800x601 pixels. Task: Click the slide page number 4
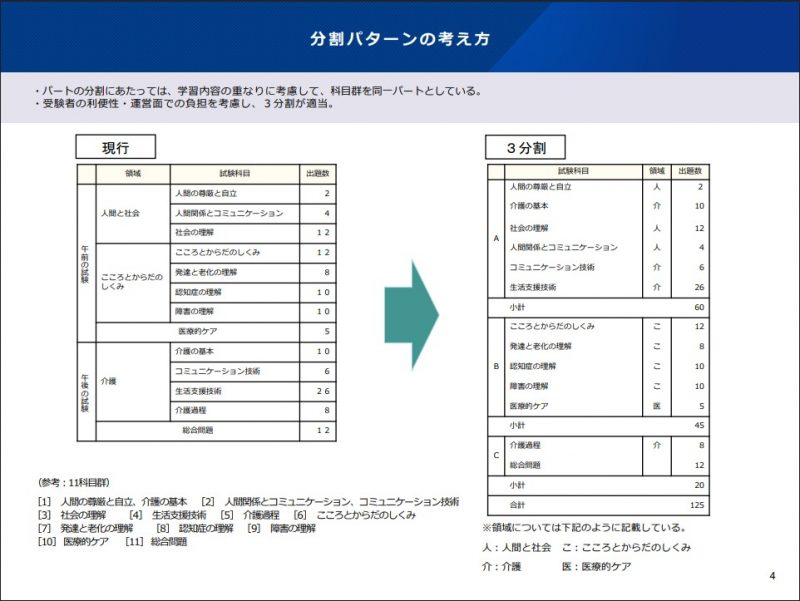point(772,575)
